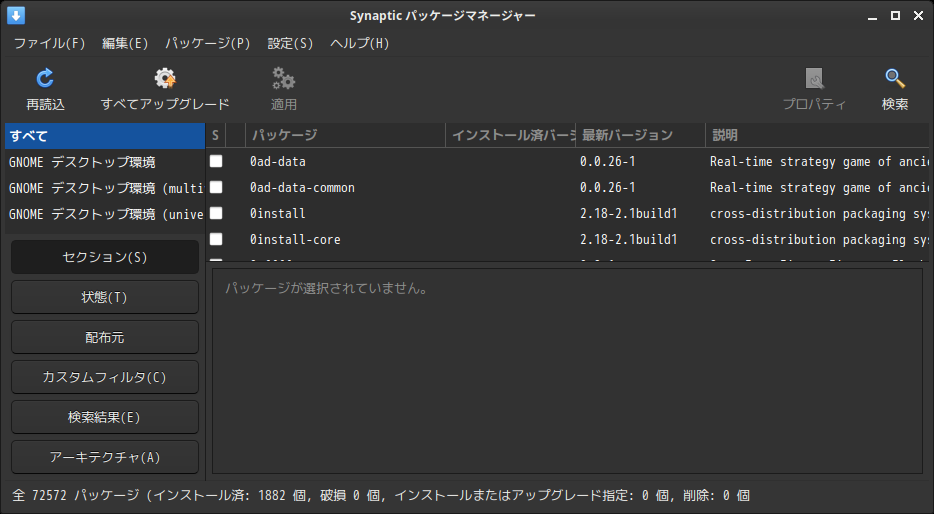Click version 2.18-2.1build1 of 0install-core
Image resolution: width=934 pixels, height=514 pixels.
point(628,239)
